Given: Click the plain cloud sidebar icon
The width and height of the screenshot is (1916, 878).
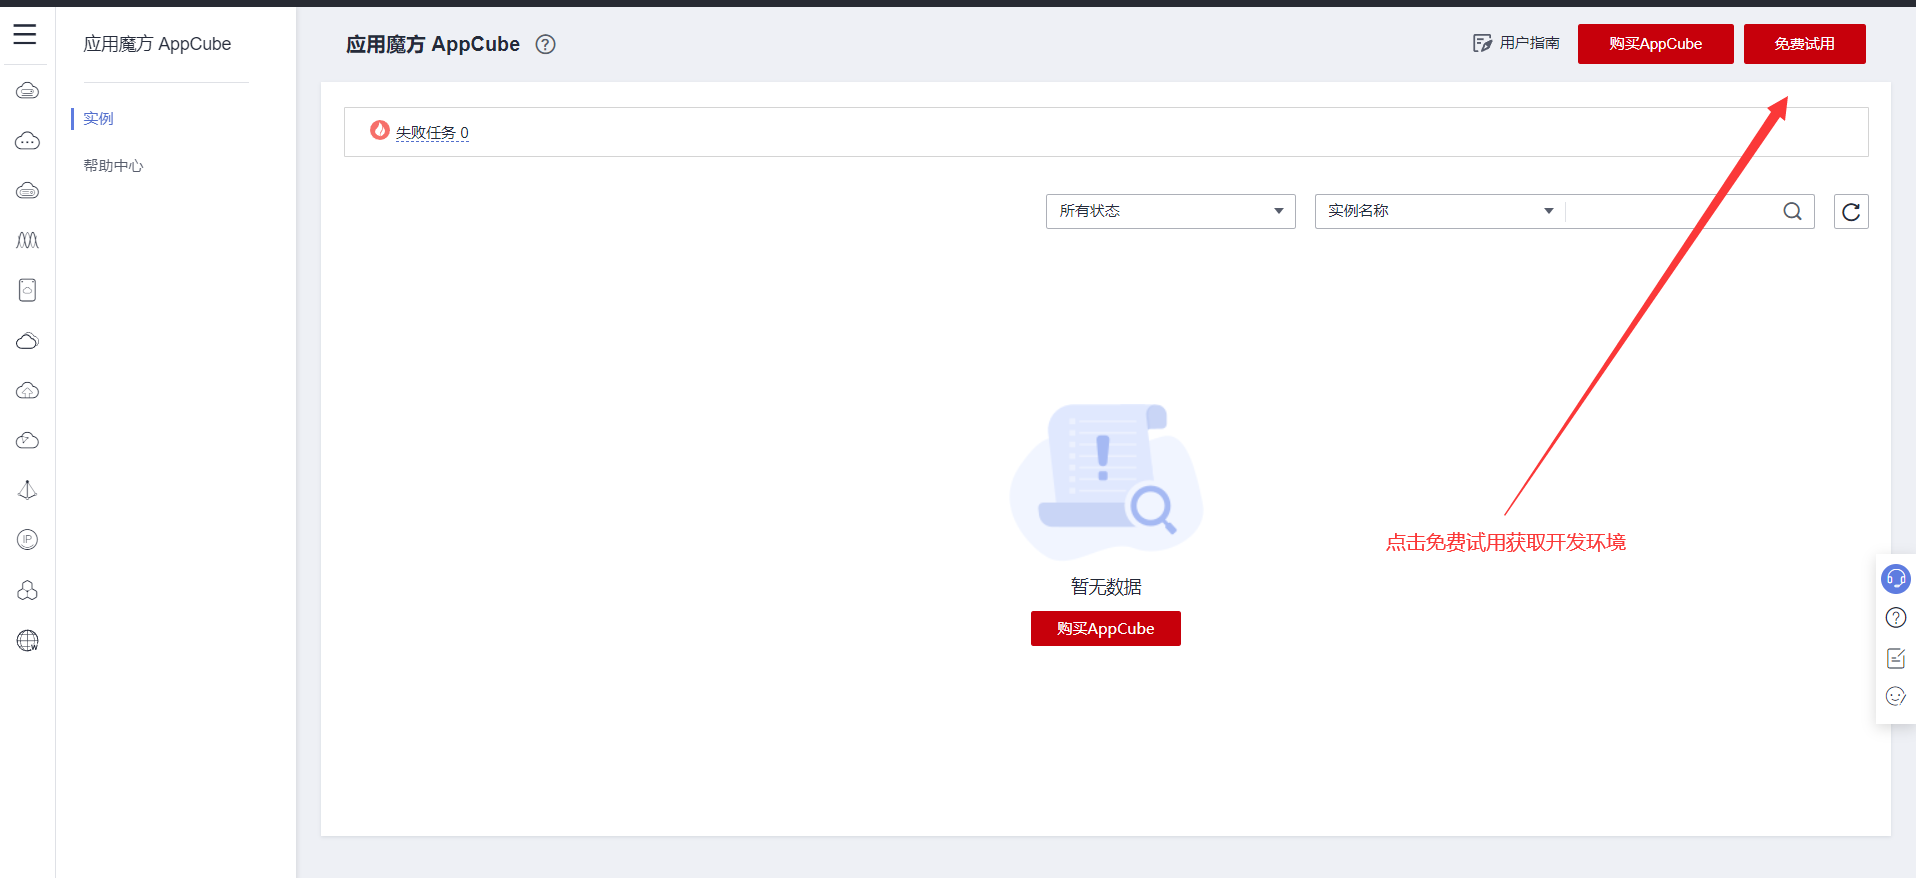Looking at the screenshot, I should click(x=28, y=341).
